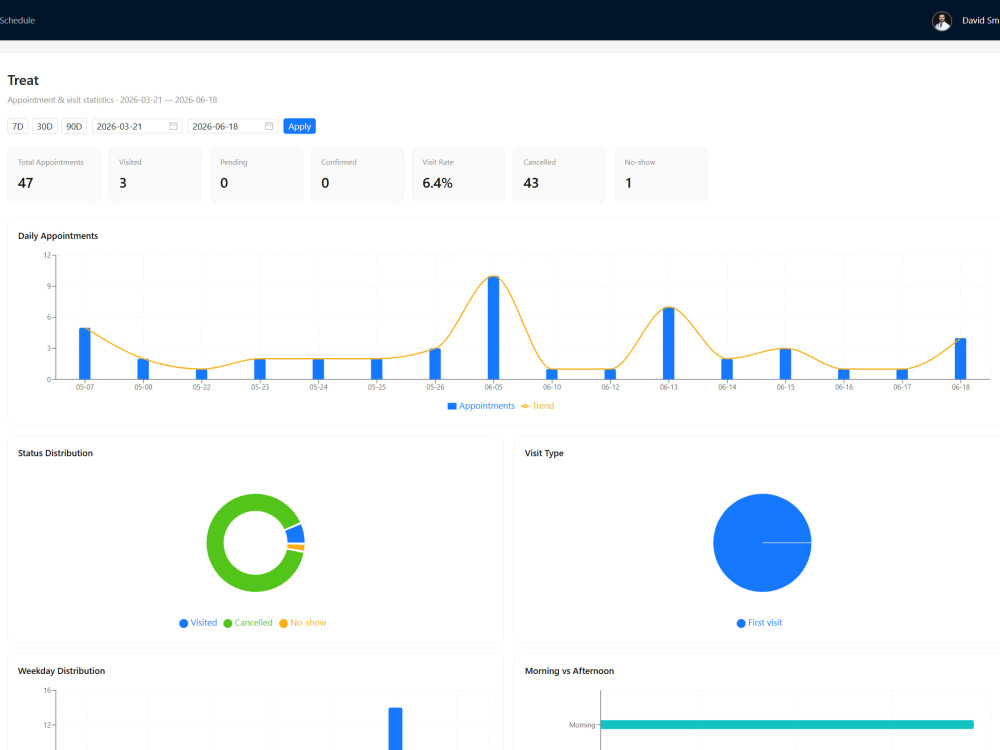Open the start date calendar icon

pos(173,126)
